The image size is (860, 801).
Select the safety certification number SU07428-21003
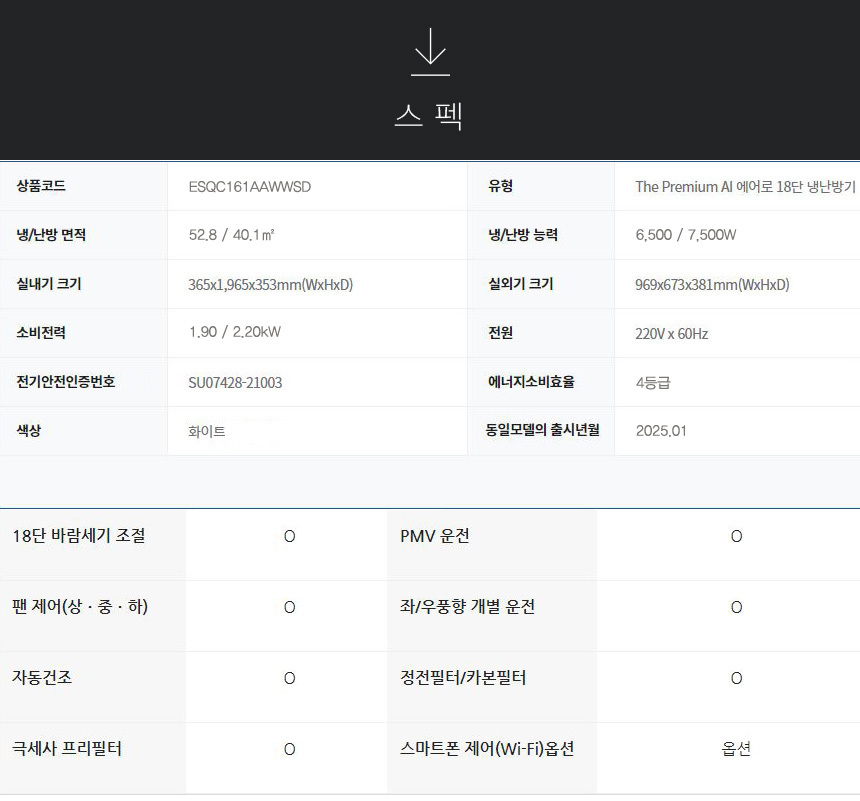[235, 383]
